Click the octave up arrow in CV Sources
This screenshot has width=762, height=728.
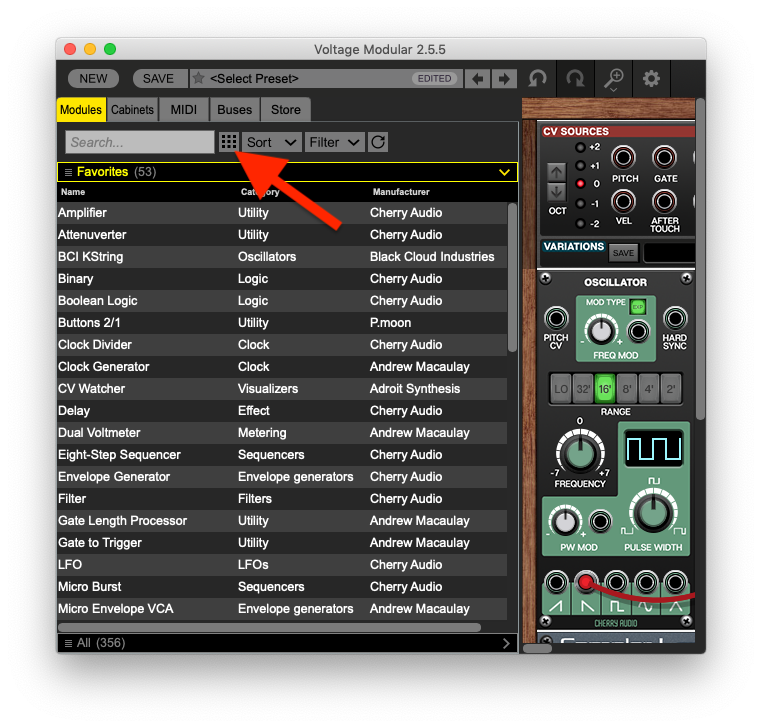(x=556, y=172)
